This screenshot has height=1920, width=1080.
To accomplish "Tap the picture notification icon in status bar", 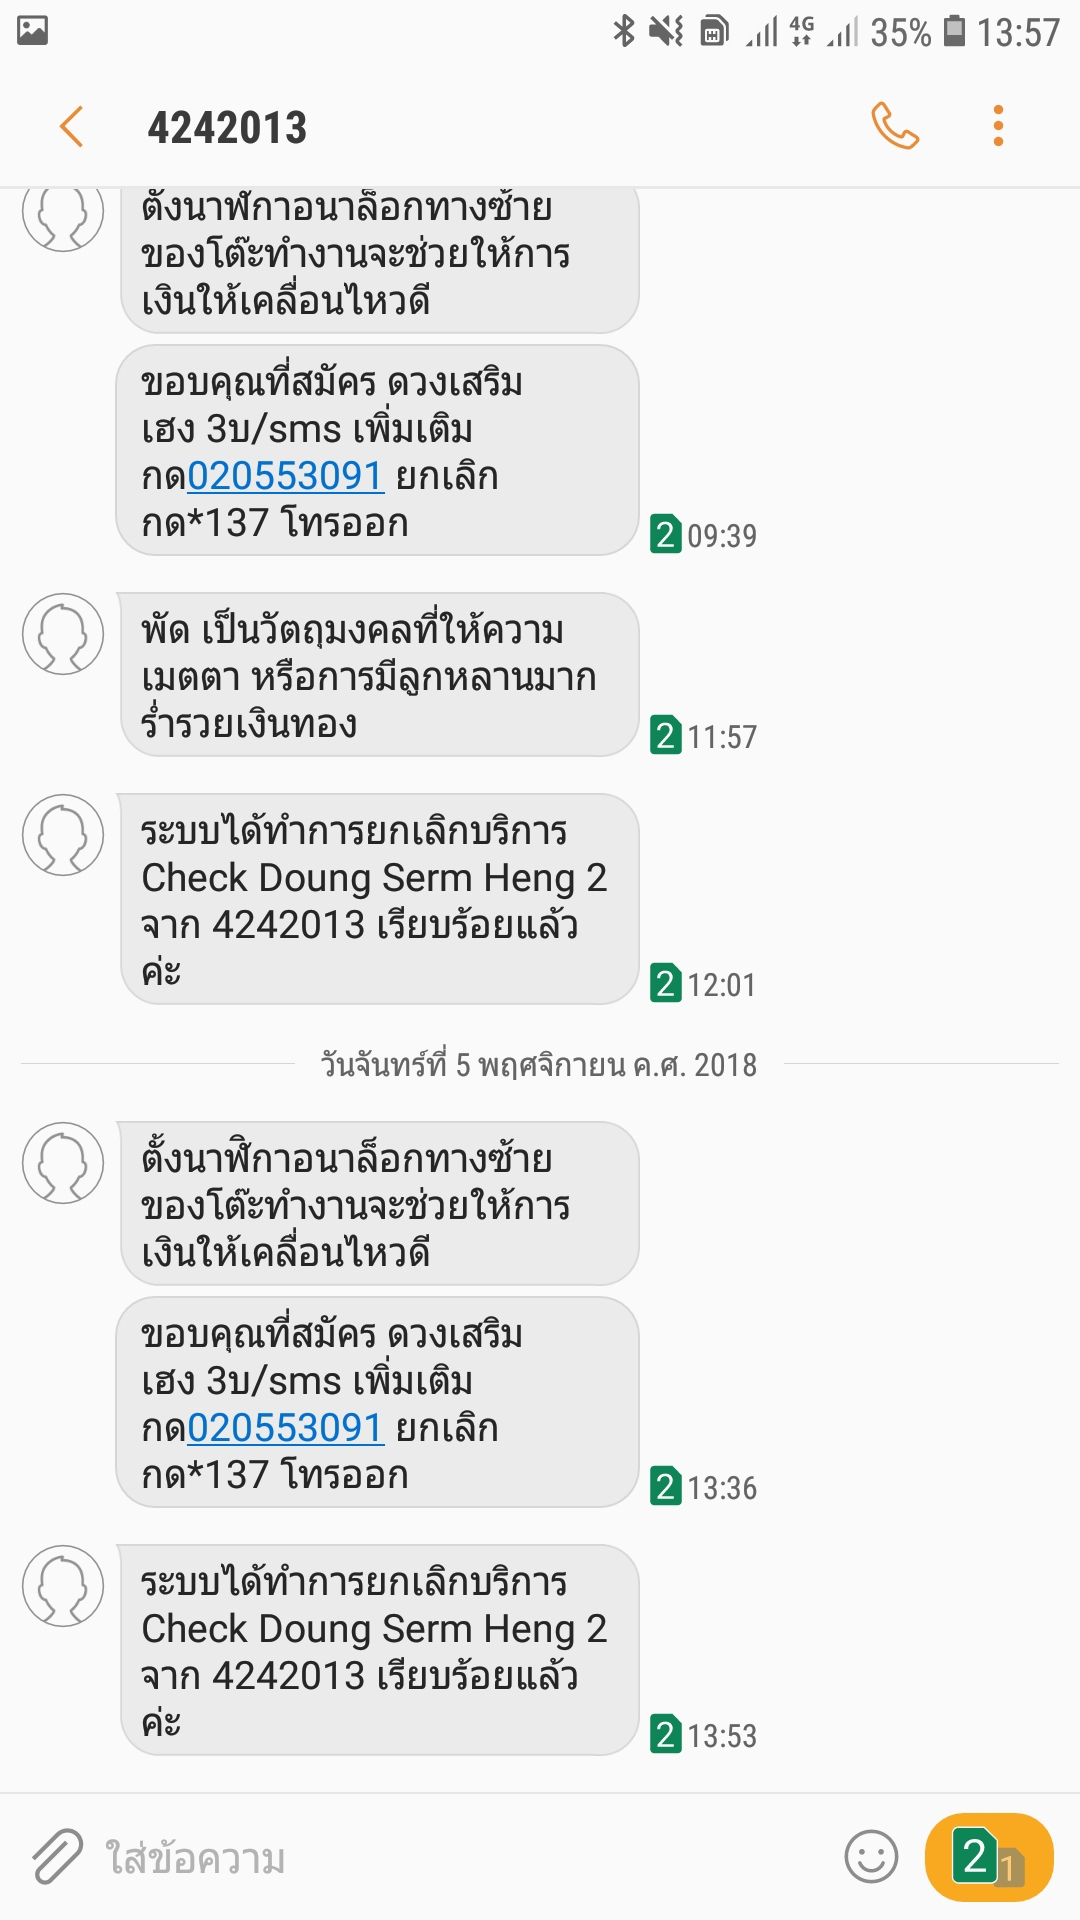I will coord(33,30).
